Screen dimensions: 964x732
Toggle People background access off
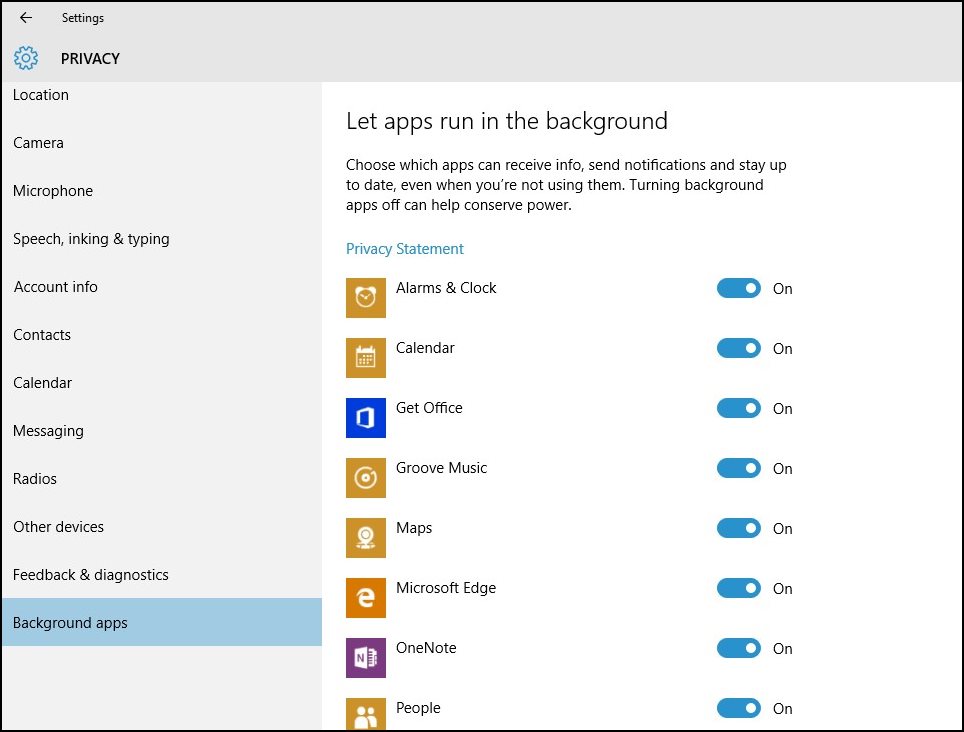(x=738, y=707)
